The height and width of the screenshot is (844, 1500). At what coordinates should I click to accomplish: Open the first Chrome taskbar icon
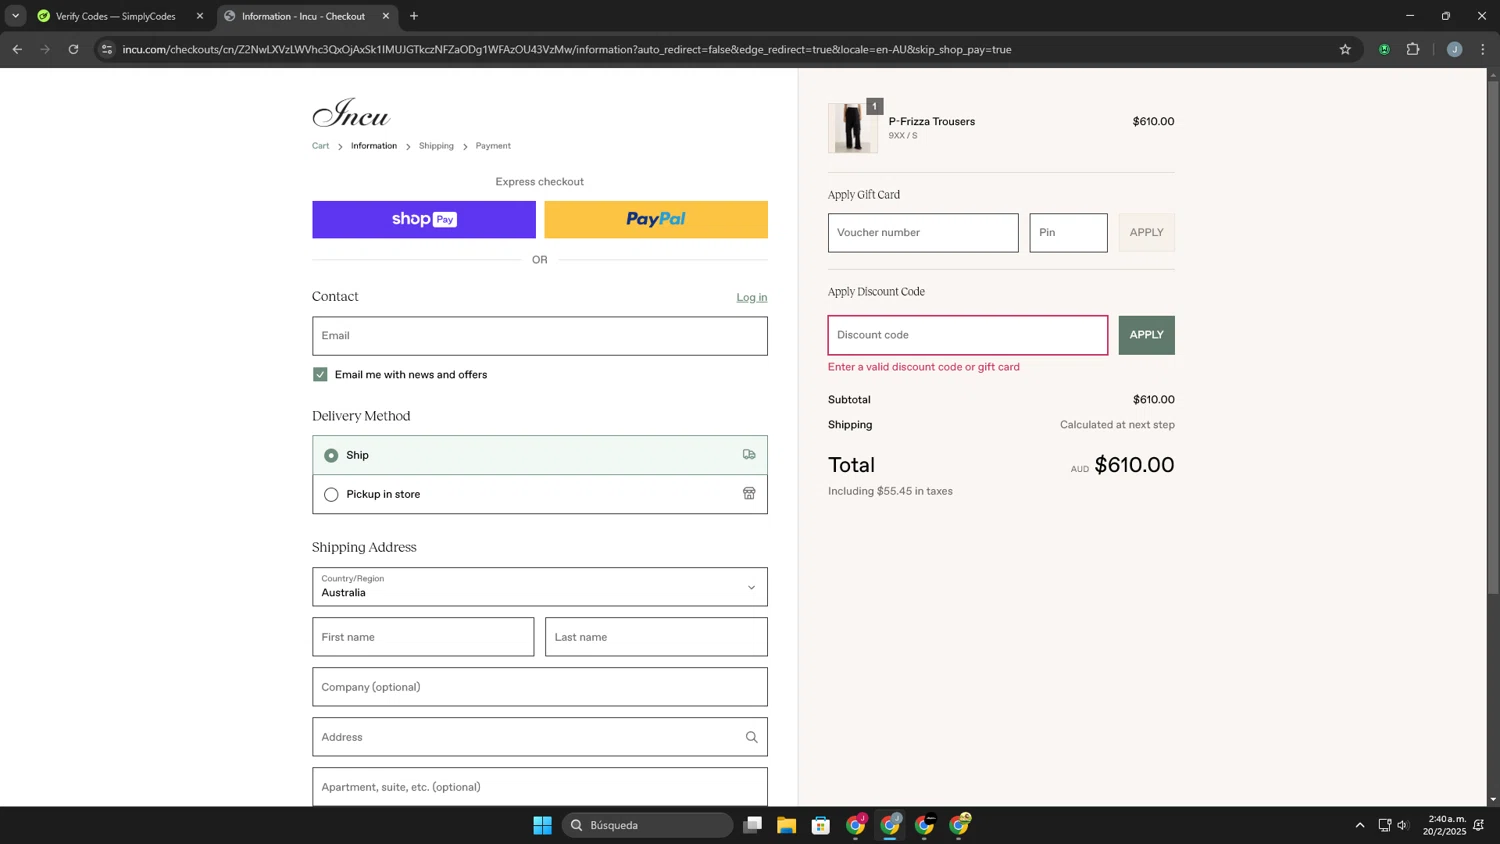(x=856, y=825)
